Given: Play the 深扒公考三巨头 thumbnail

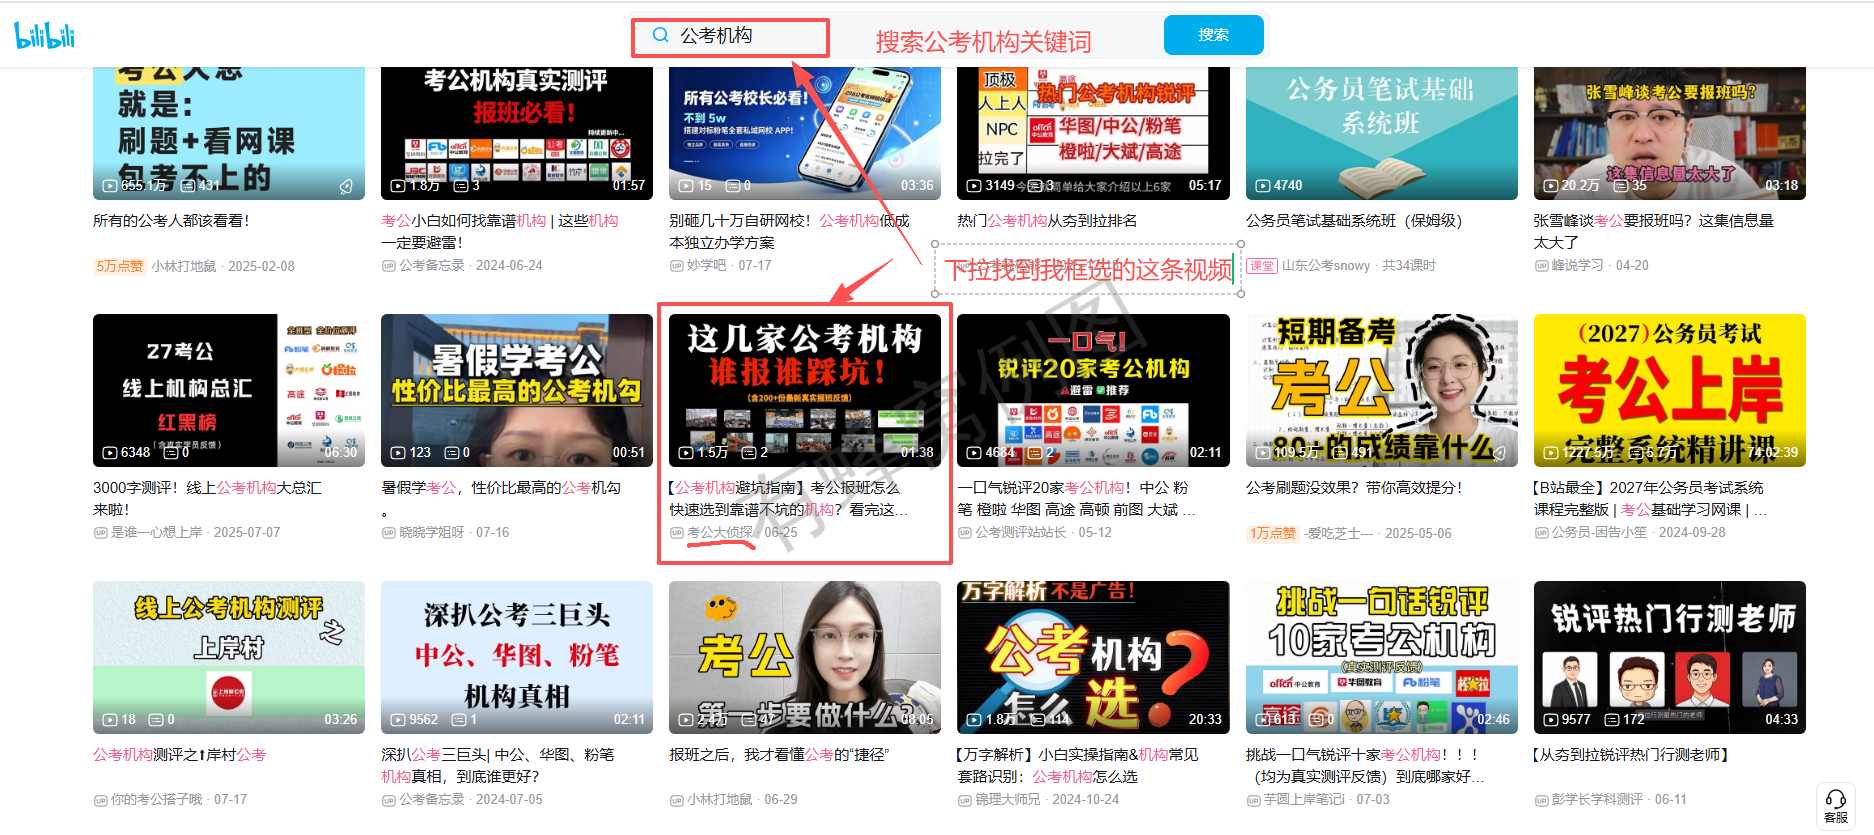Looking at the screenshot, I should pos(517,657).
